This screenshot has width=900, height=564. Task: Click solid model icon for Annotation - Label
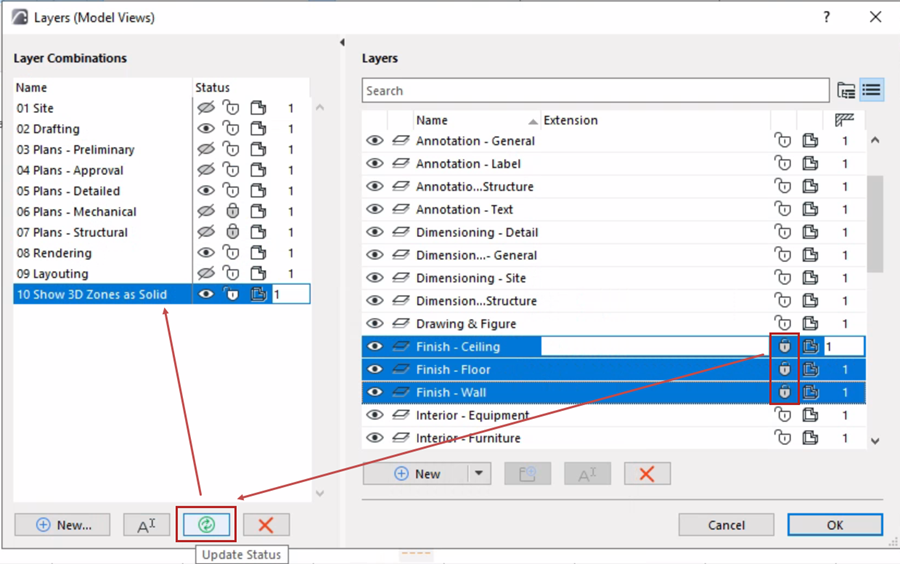click(810, 164)
